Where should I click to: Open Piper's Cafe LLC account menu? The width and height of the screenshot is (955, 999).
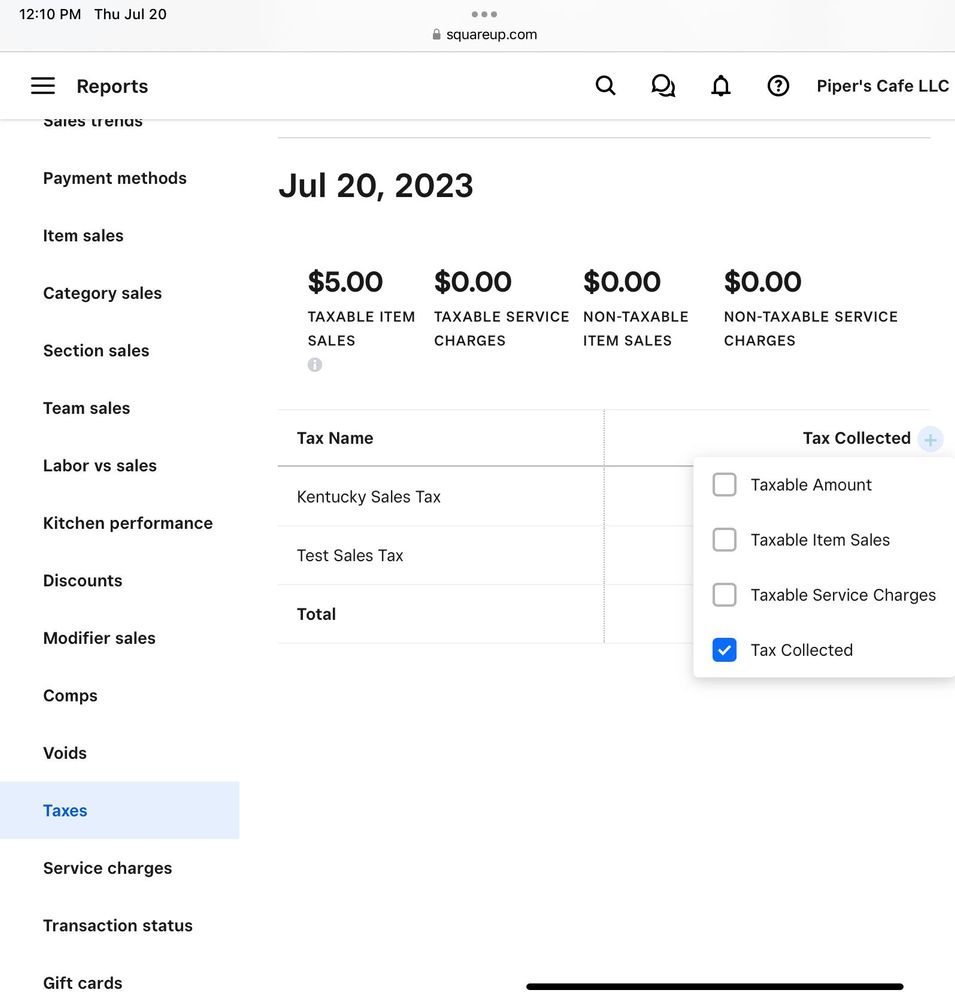pyautogui.click(x=882, y=86)
